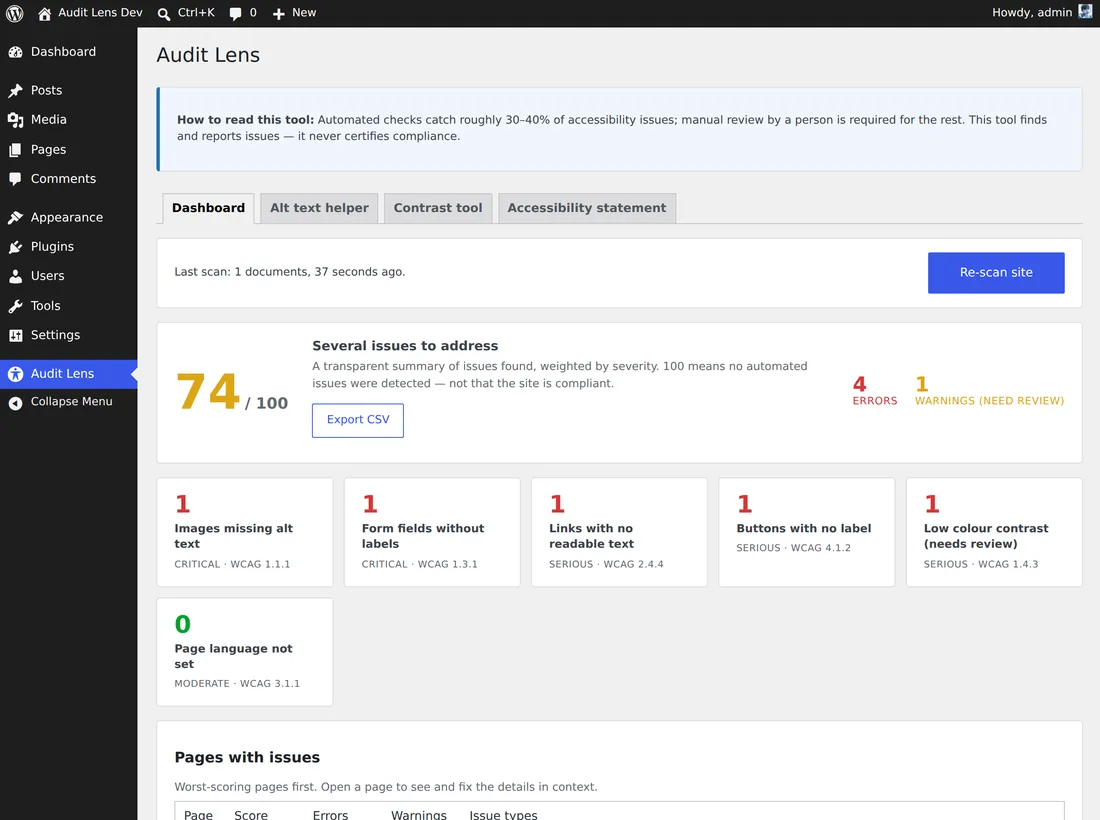Click the Re-scan site button
The height and width of the screenshot is (820, 1100).
(x=996, y=273)
